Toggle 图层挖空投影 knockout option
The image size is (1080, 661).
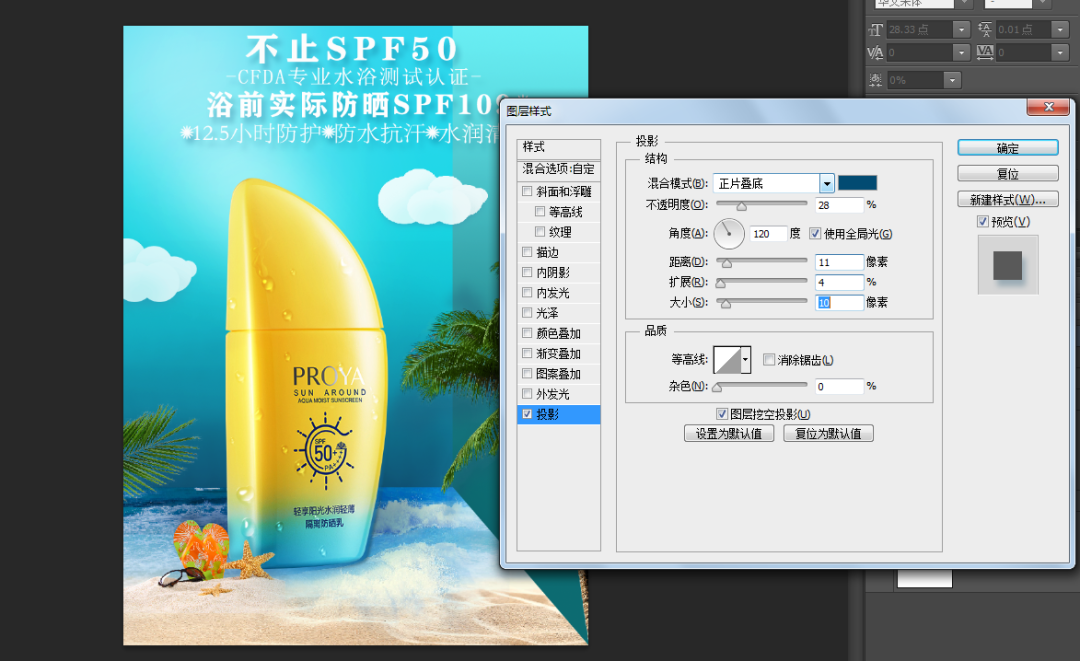click(722, 413)
